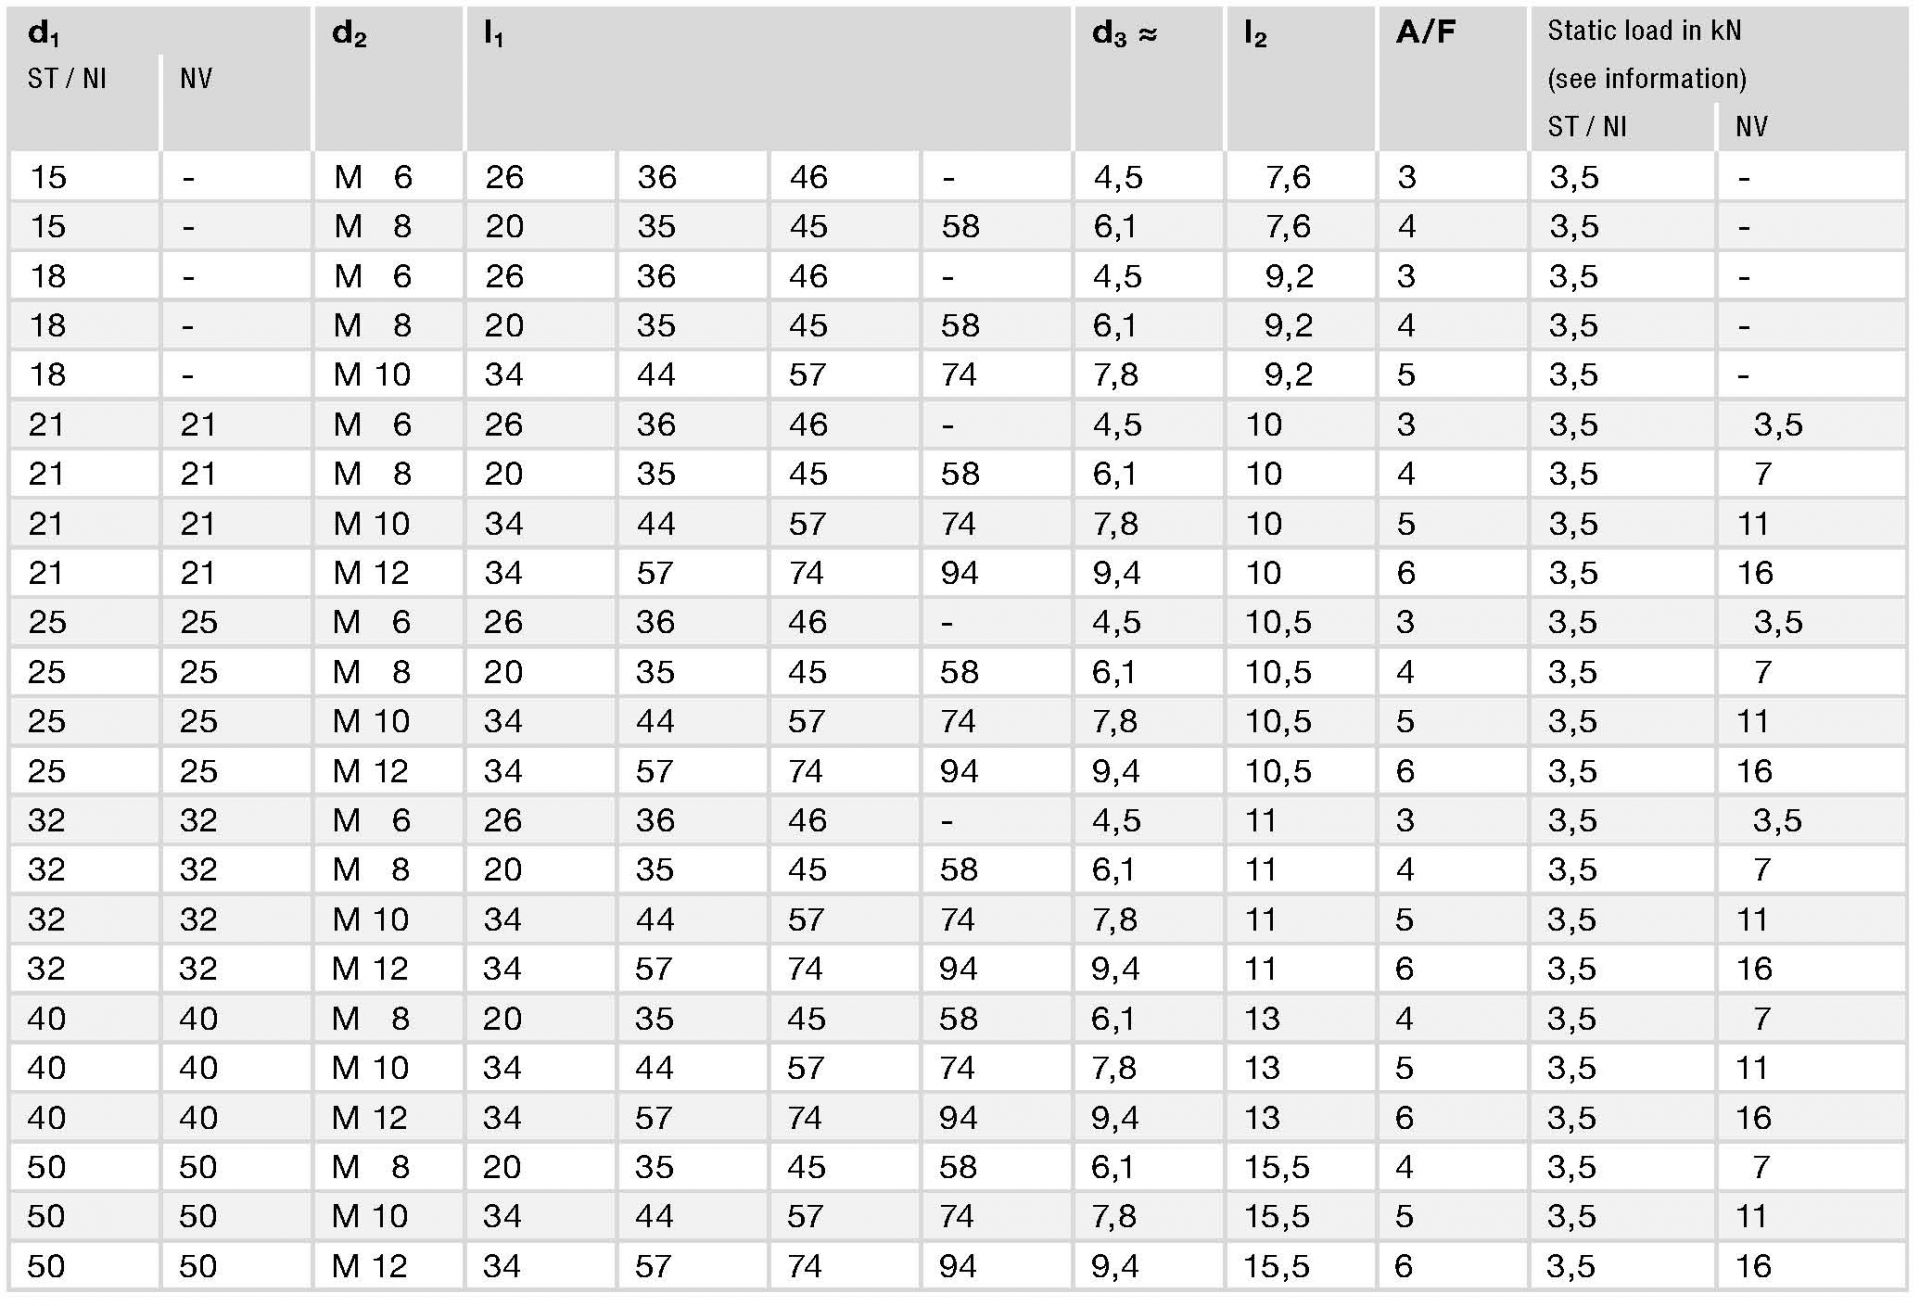The height and width of the screenshot is (1306, 1920).
Task: Click the NV subheader under Static load
Action: [x=1751, y=127]
